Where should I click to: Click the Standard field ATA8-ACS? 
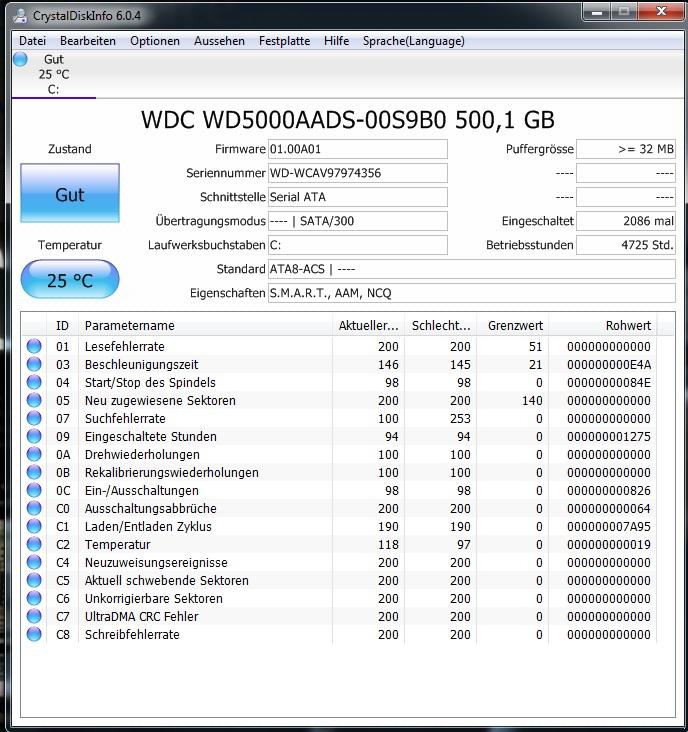tap(472, 269)
